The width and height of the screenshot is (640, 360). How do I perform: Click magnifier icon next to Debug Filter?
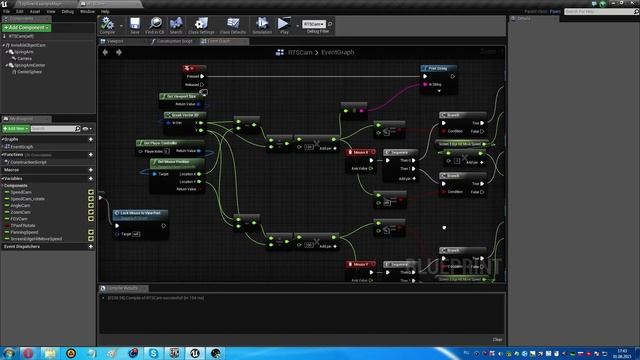330,24
